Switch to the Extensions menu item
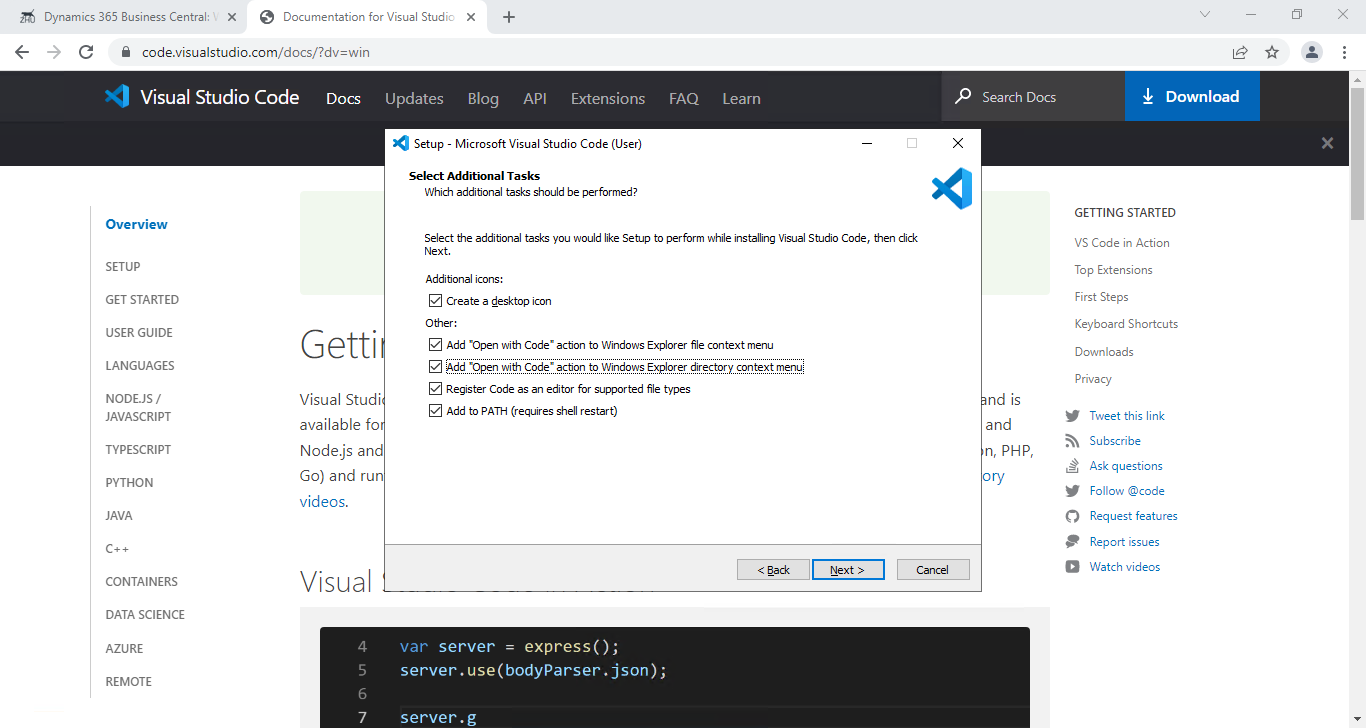 [607, 97]
